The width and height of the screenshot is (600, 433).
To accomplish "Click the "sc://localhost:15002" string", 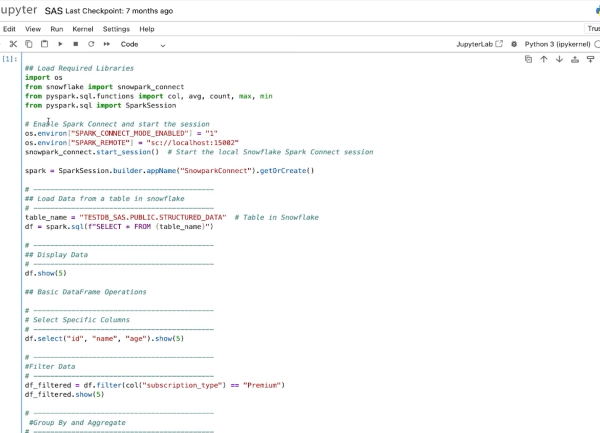I will [x=192, y=143].
